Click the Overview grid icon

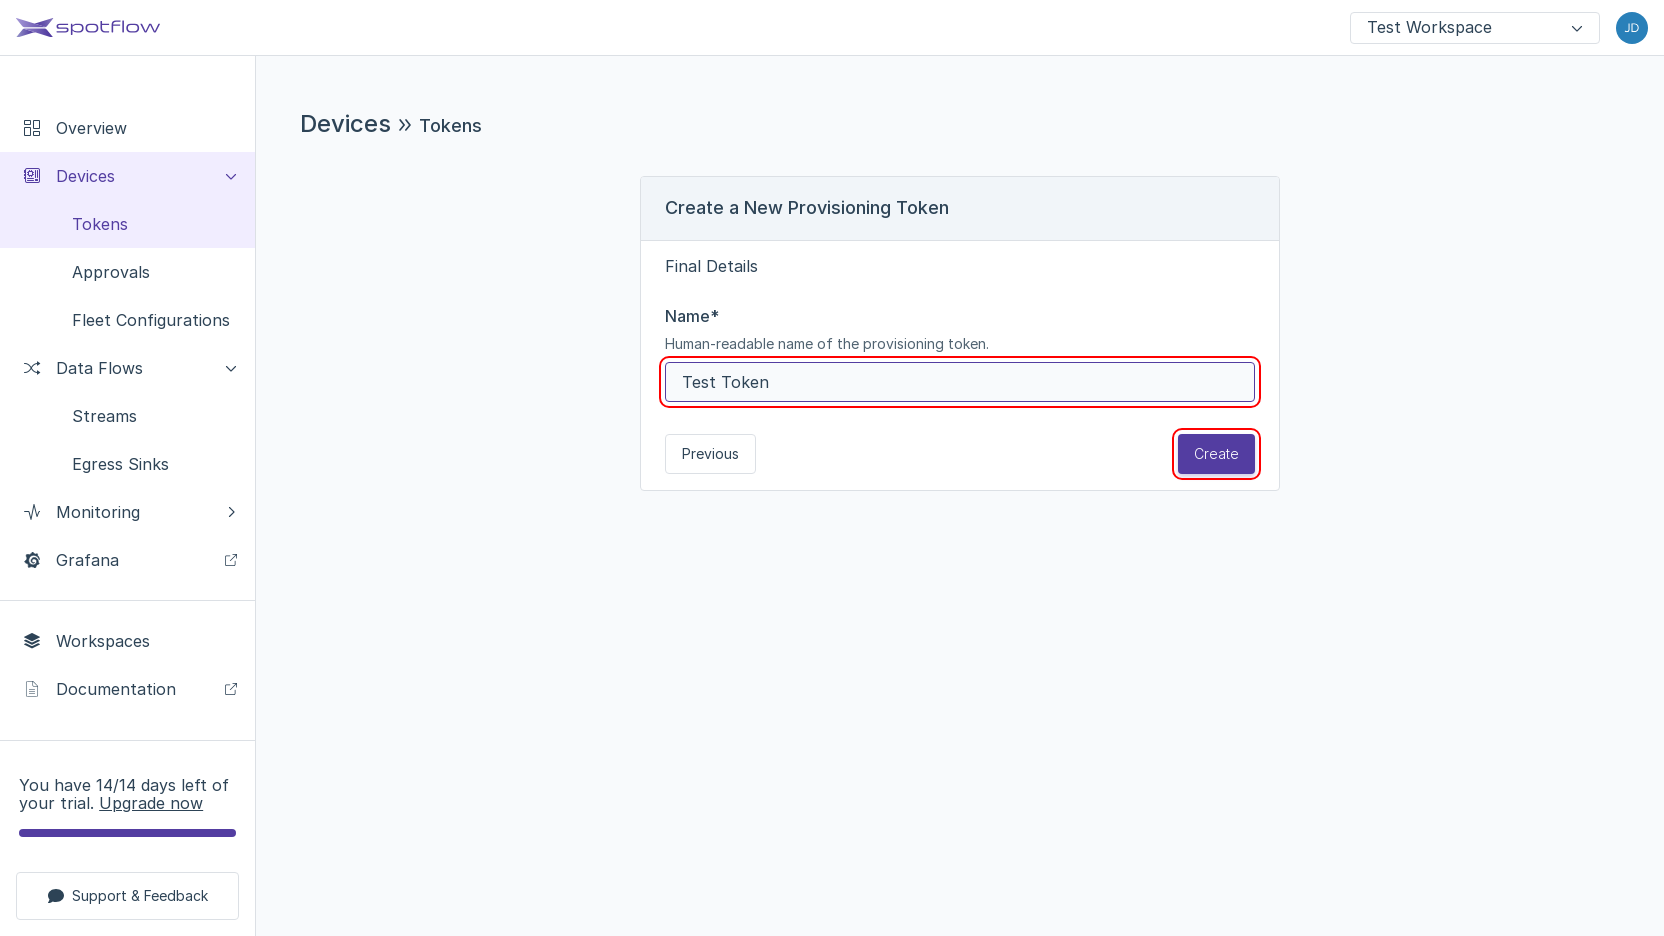[32, 128]
